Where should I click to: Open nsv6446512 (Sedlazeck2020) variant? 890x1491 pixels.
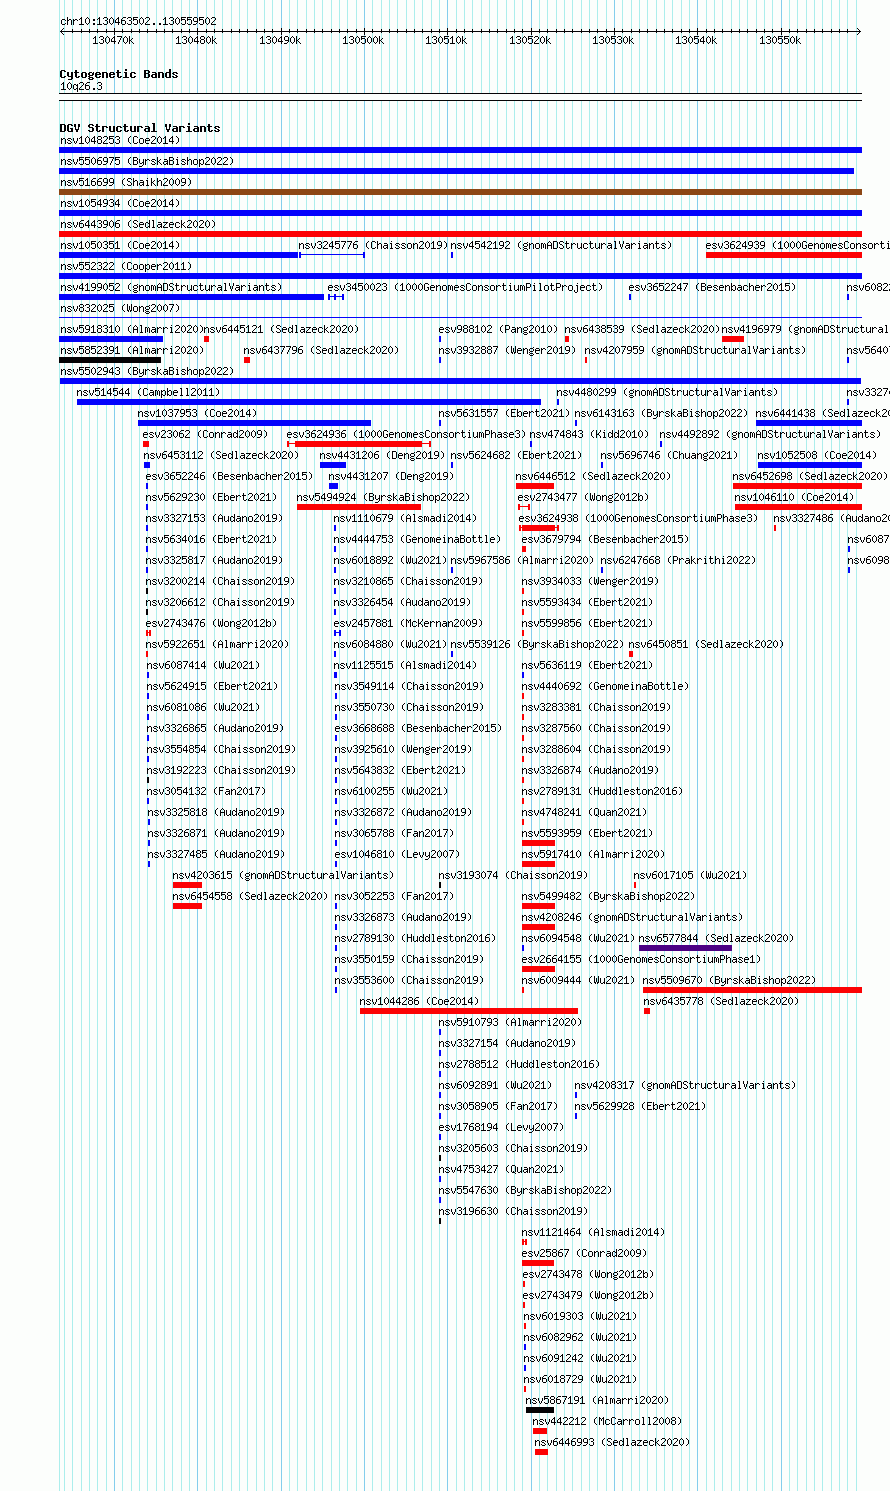pos(593,477)
